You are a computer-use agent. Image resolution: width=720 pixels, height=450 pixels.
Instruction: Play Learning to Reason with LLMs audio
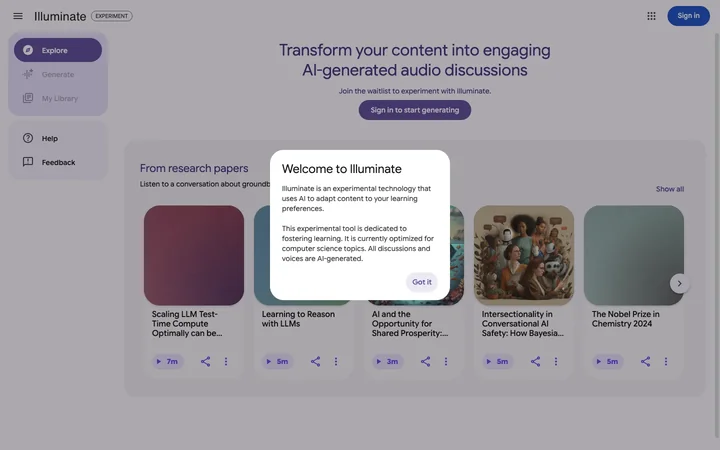coord(277,361)
